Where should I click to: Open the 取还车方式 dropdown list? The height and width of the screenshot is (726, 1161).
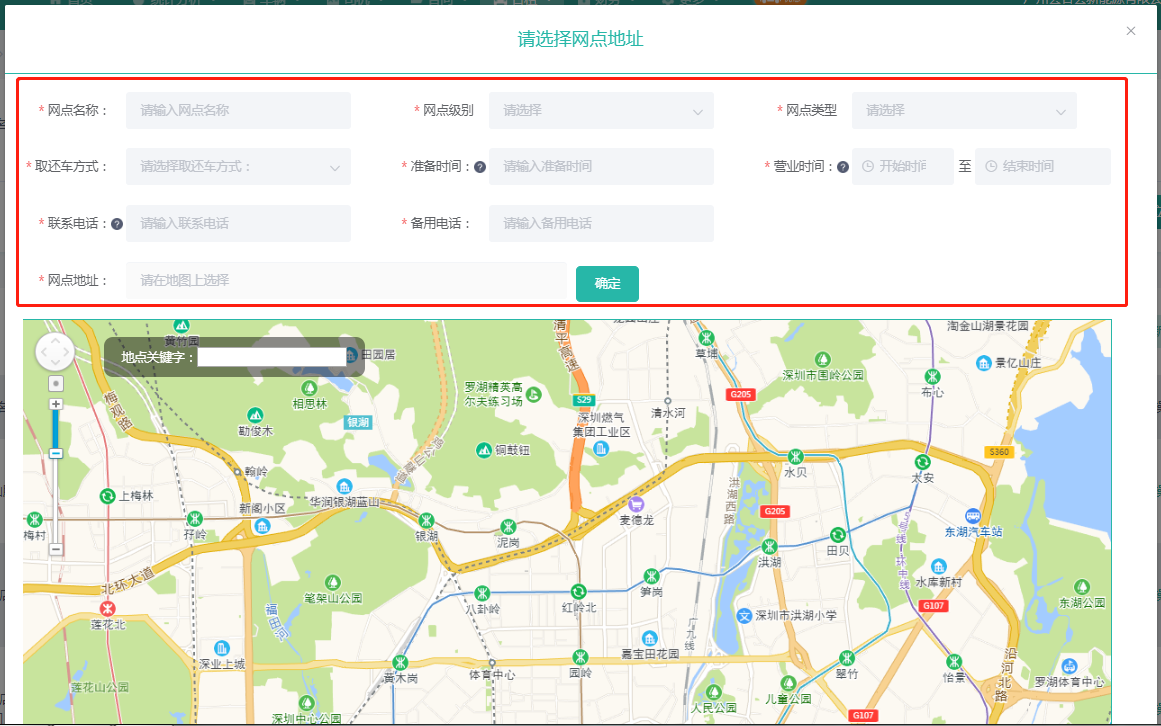pos(238,167)
